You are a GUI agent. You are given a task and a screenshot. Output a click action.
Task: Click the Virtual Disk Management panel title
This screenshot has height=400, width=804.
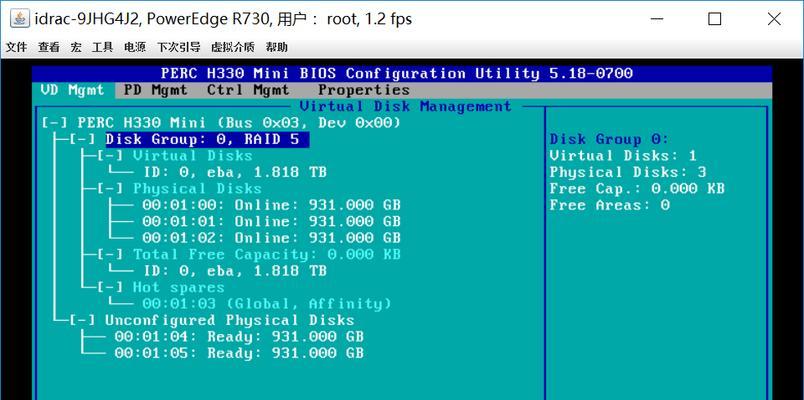(406, 107)
